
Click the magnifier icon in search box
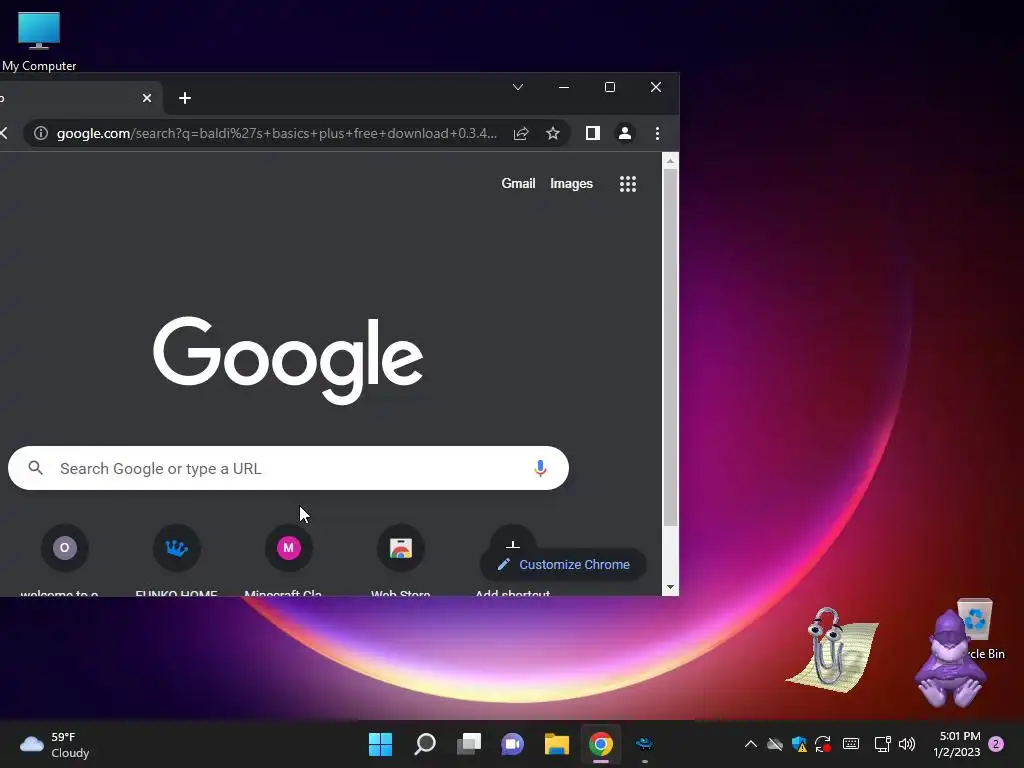(x=36, y=468)
